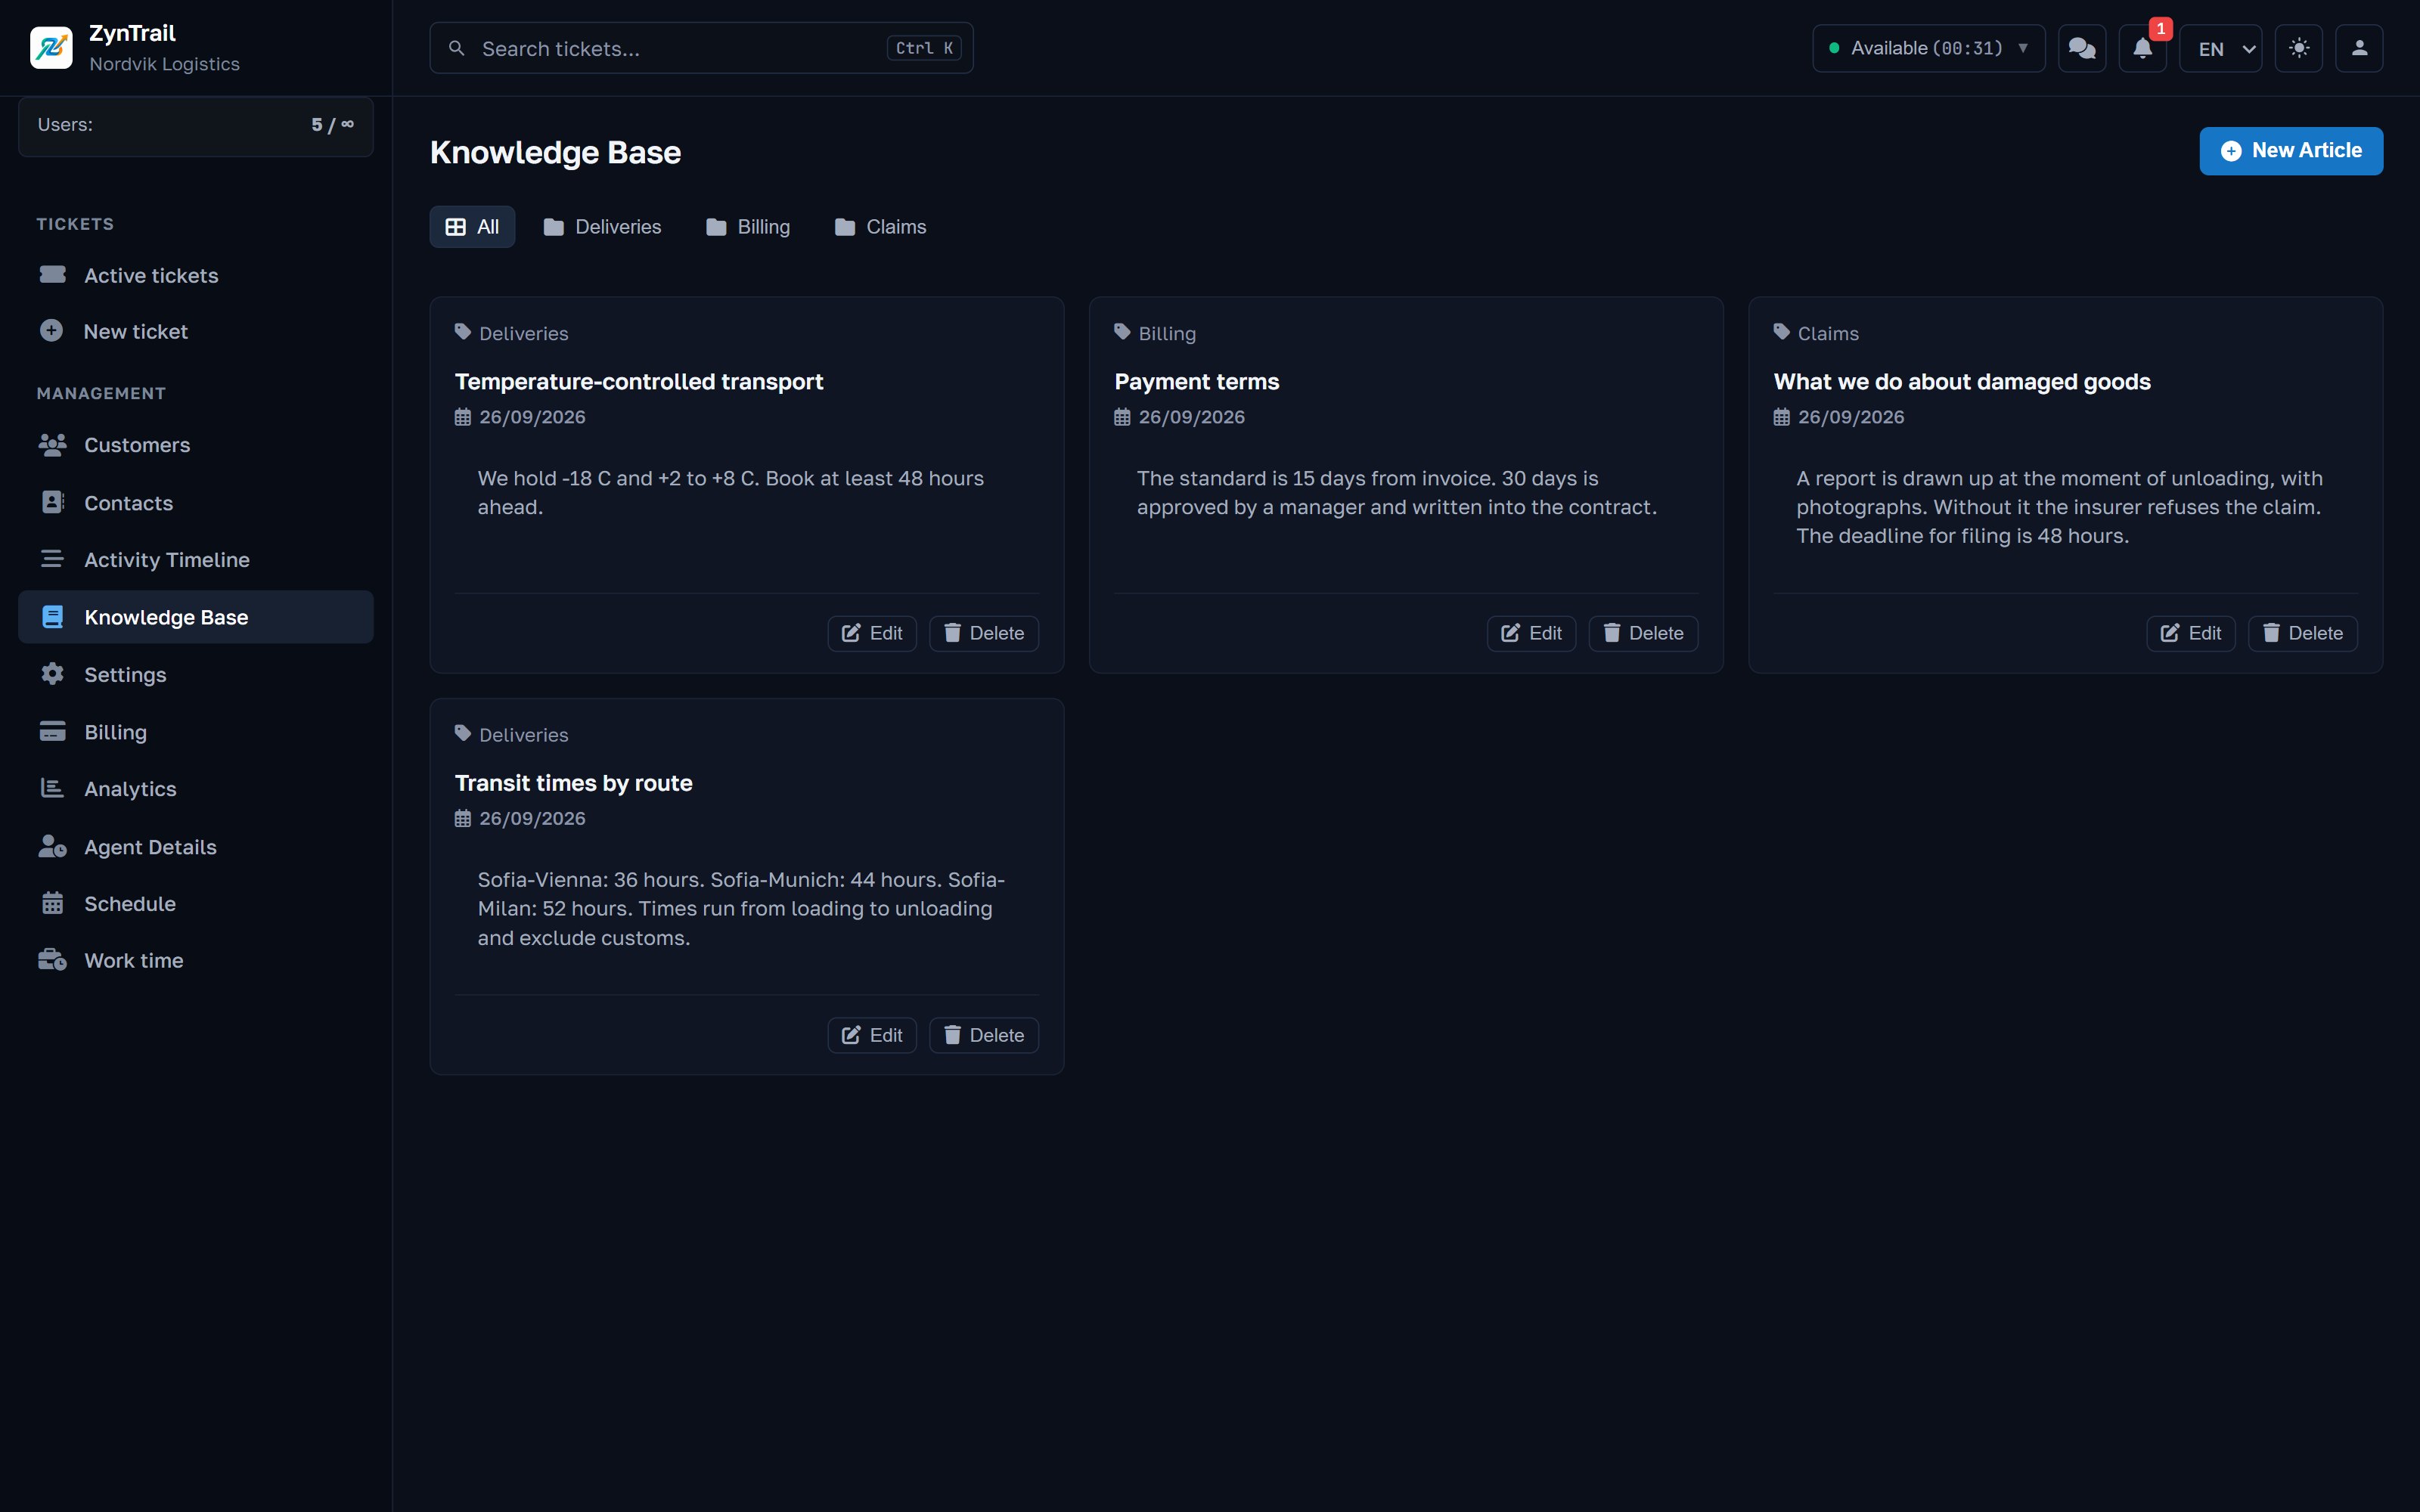Open Settings in sidebar
Image resolution: width=2420 pixels, height=1512 pixels.
(196, 675)
